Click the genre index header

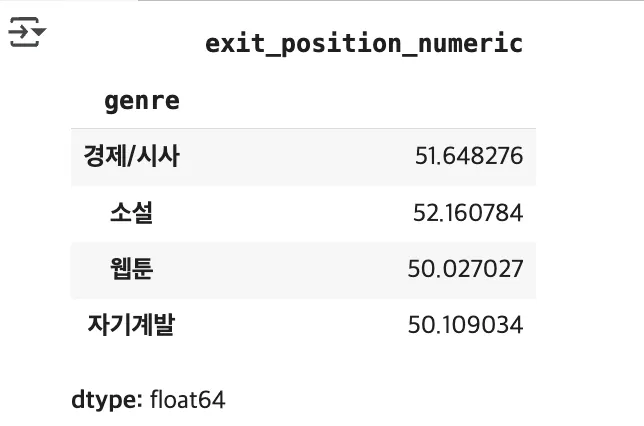142,101
